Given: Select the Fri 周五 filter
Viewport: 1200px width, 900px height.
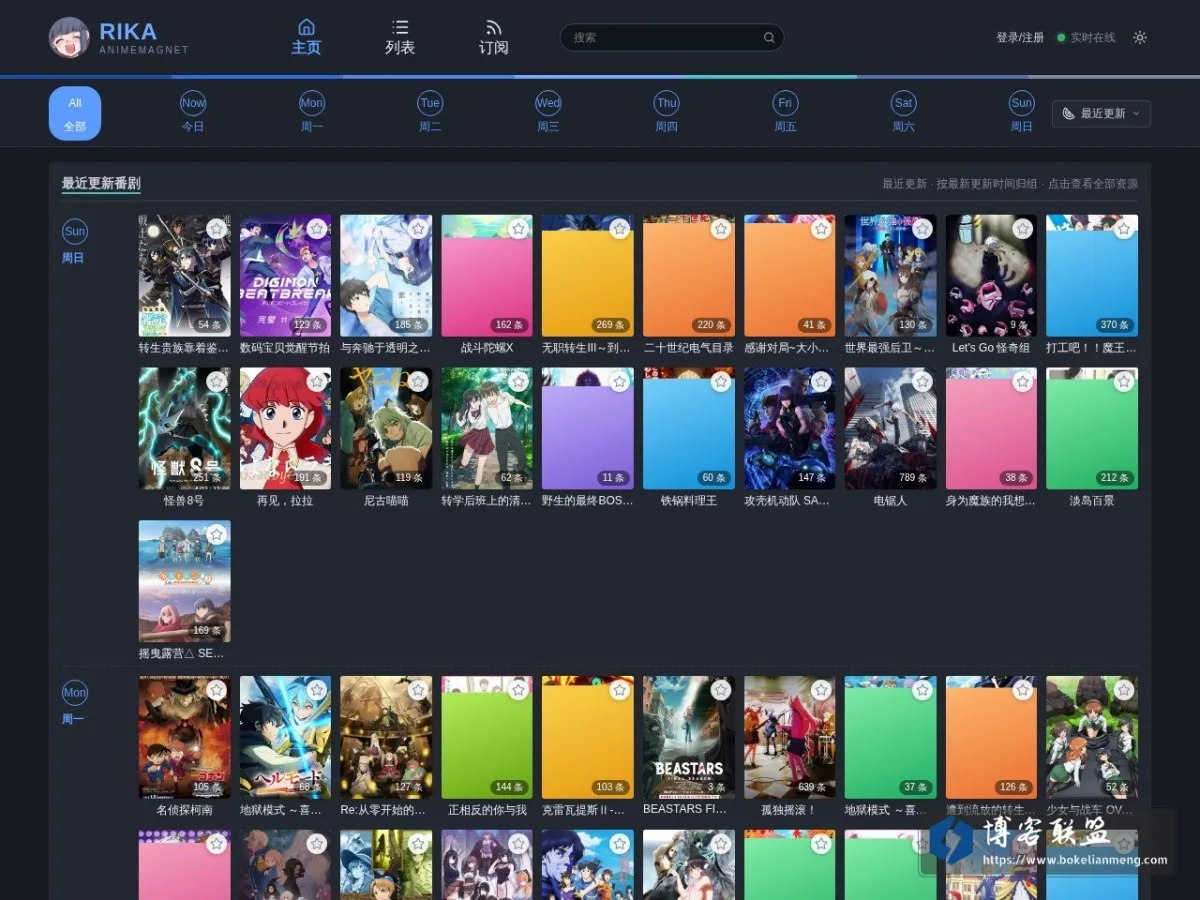Looking at the screenshot, I should click(785, 113).
